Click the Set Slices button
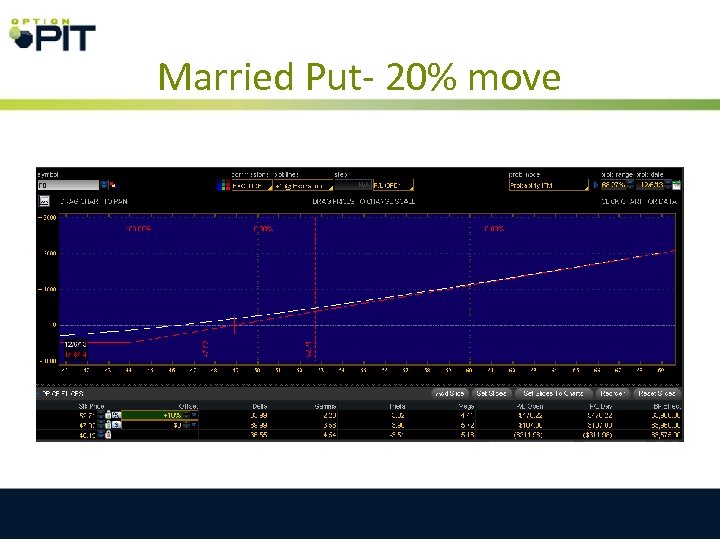Viewport: 720px width, 540px height. click(x=491, y=394)
